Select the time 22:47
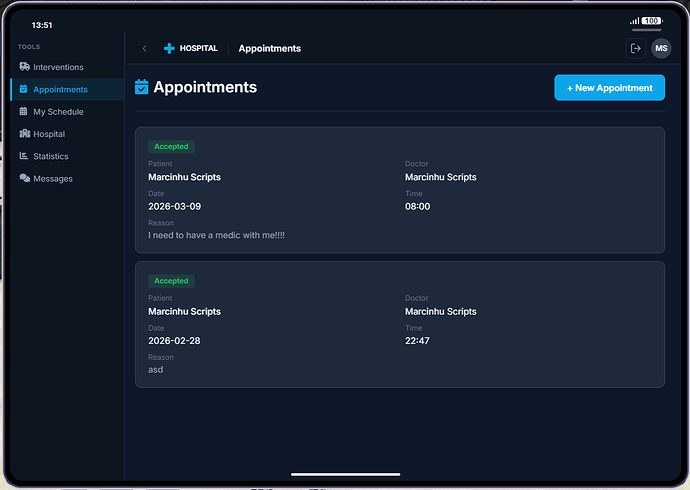 [417, 340]
